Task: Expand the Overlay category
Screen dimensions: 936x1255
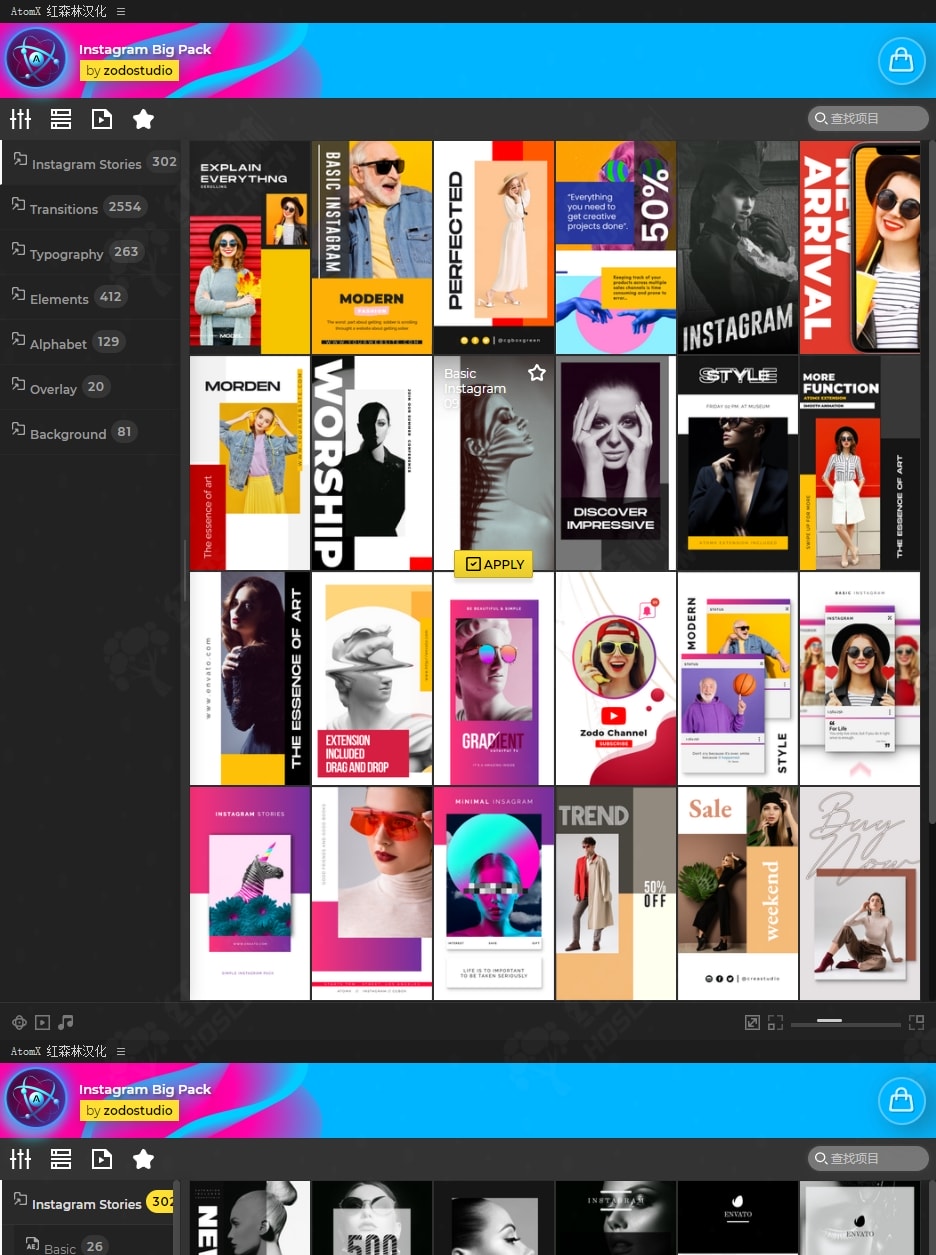Action: click(90, 388)
